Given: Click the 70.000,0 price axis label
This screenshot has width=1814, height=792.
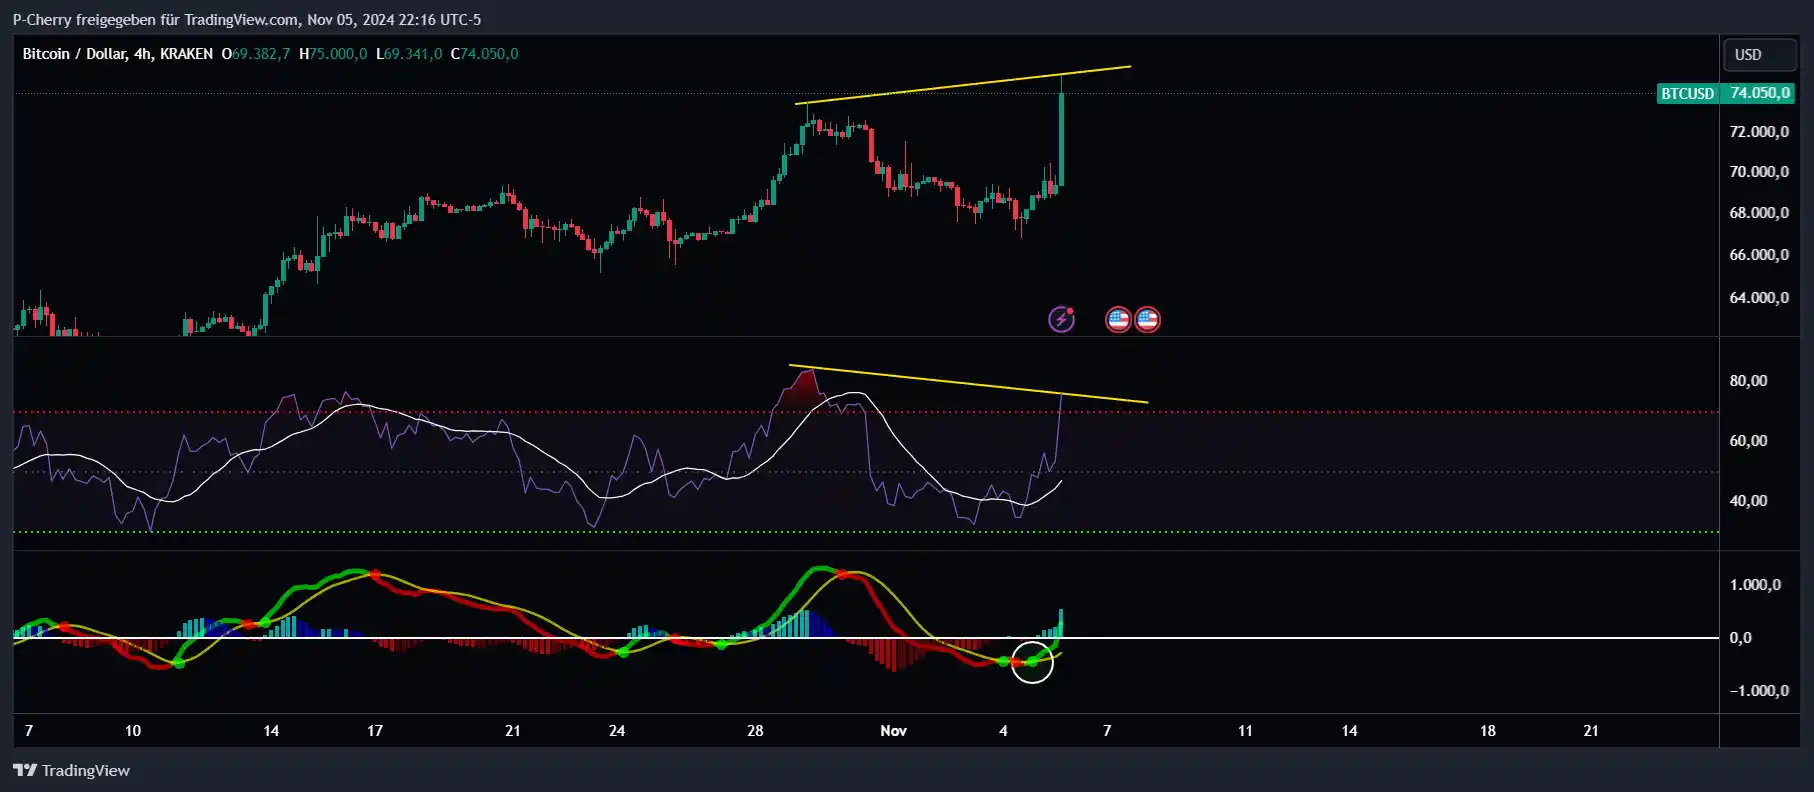Looking at the screenshot, I should tap(1759, 172).
